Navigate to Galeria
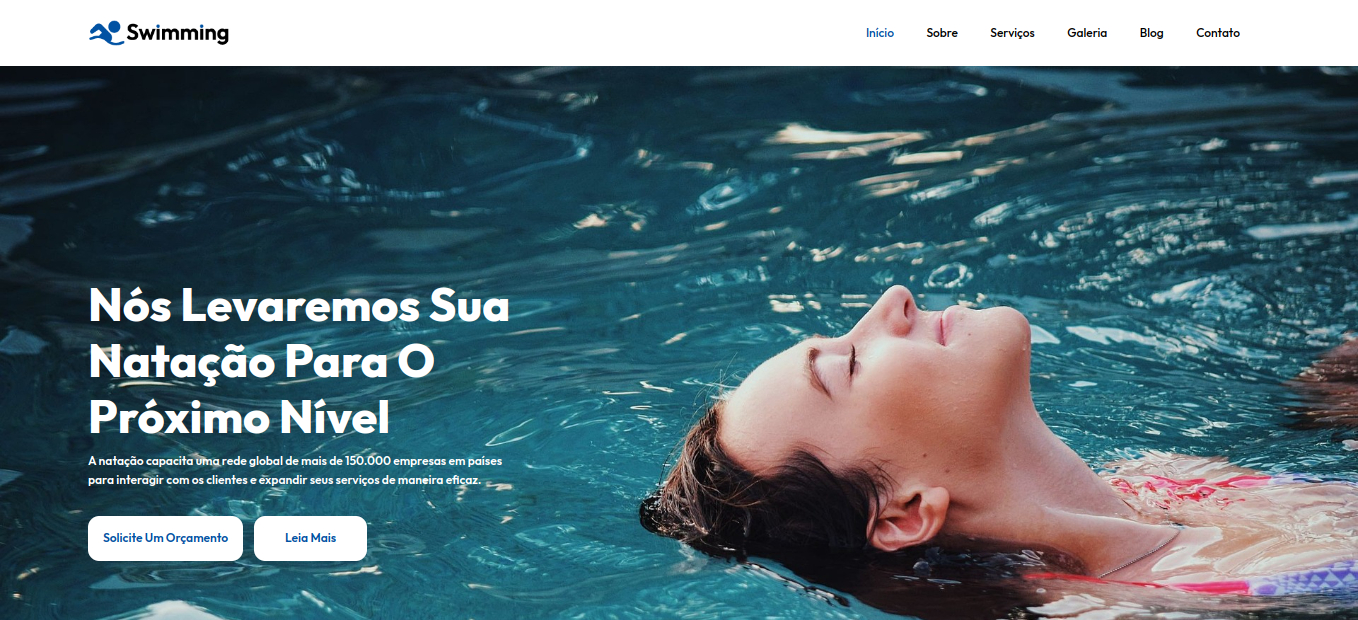 coord(1087,33)
